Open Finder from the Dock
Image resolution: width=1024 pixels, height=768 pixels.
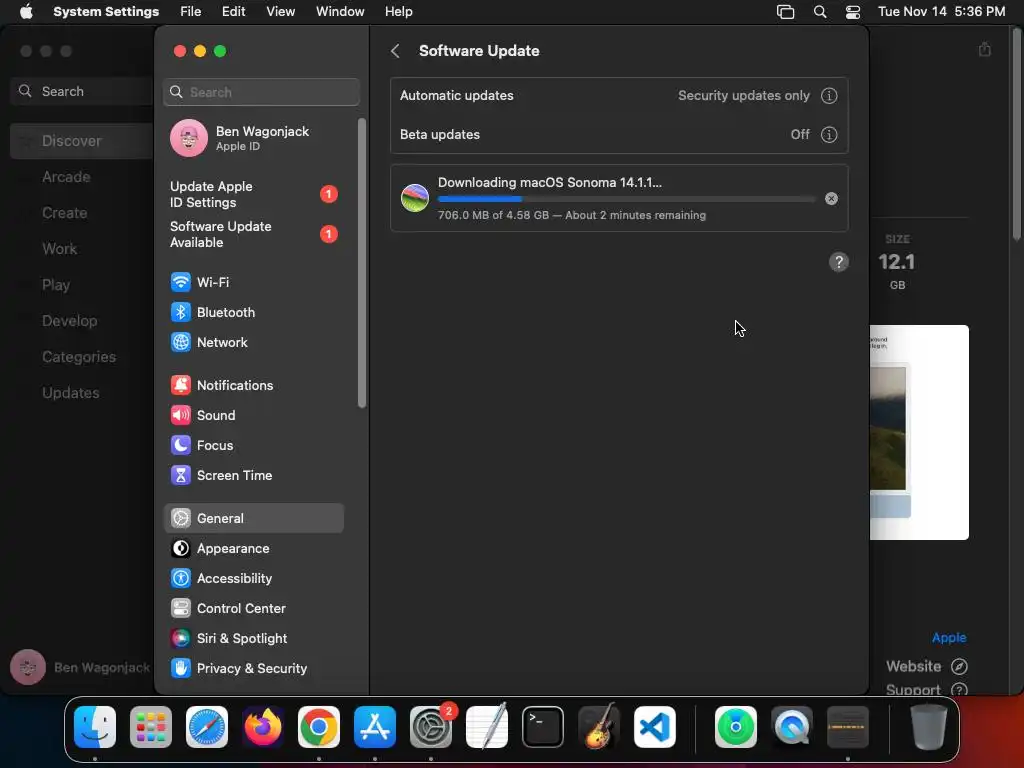95,727
